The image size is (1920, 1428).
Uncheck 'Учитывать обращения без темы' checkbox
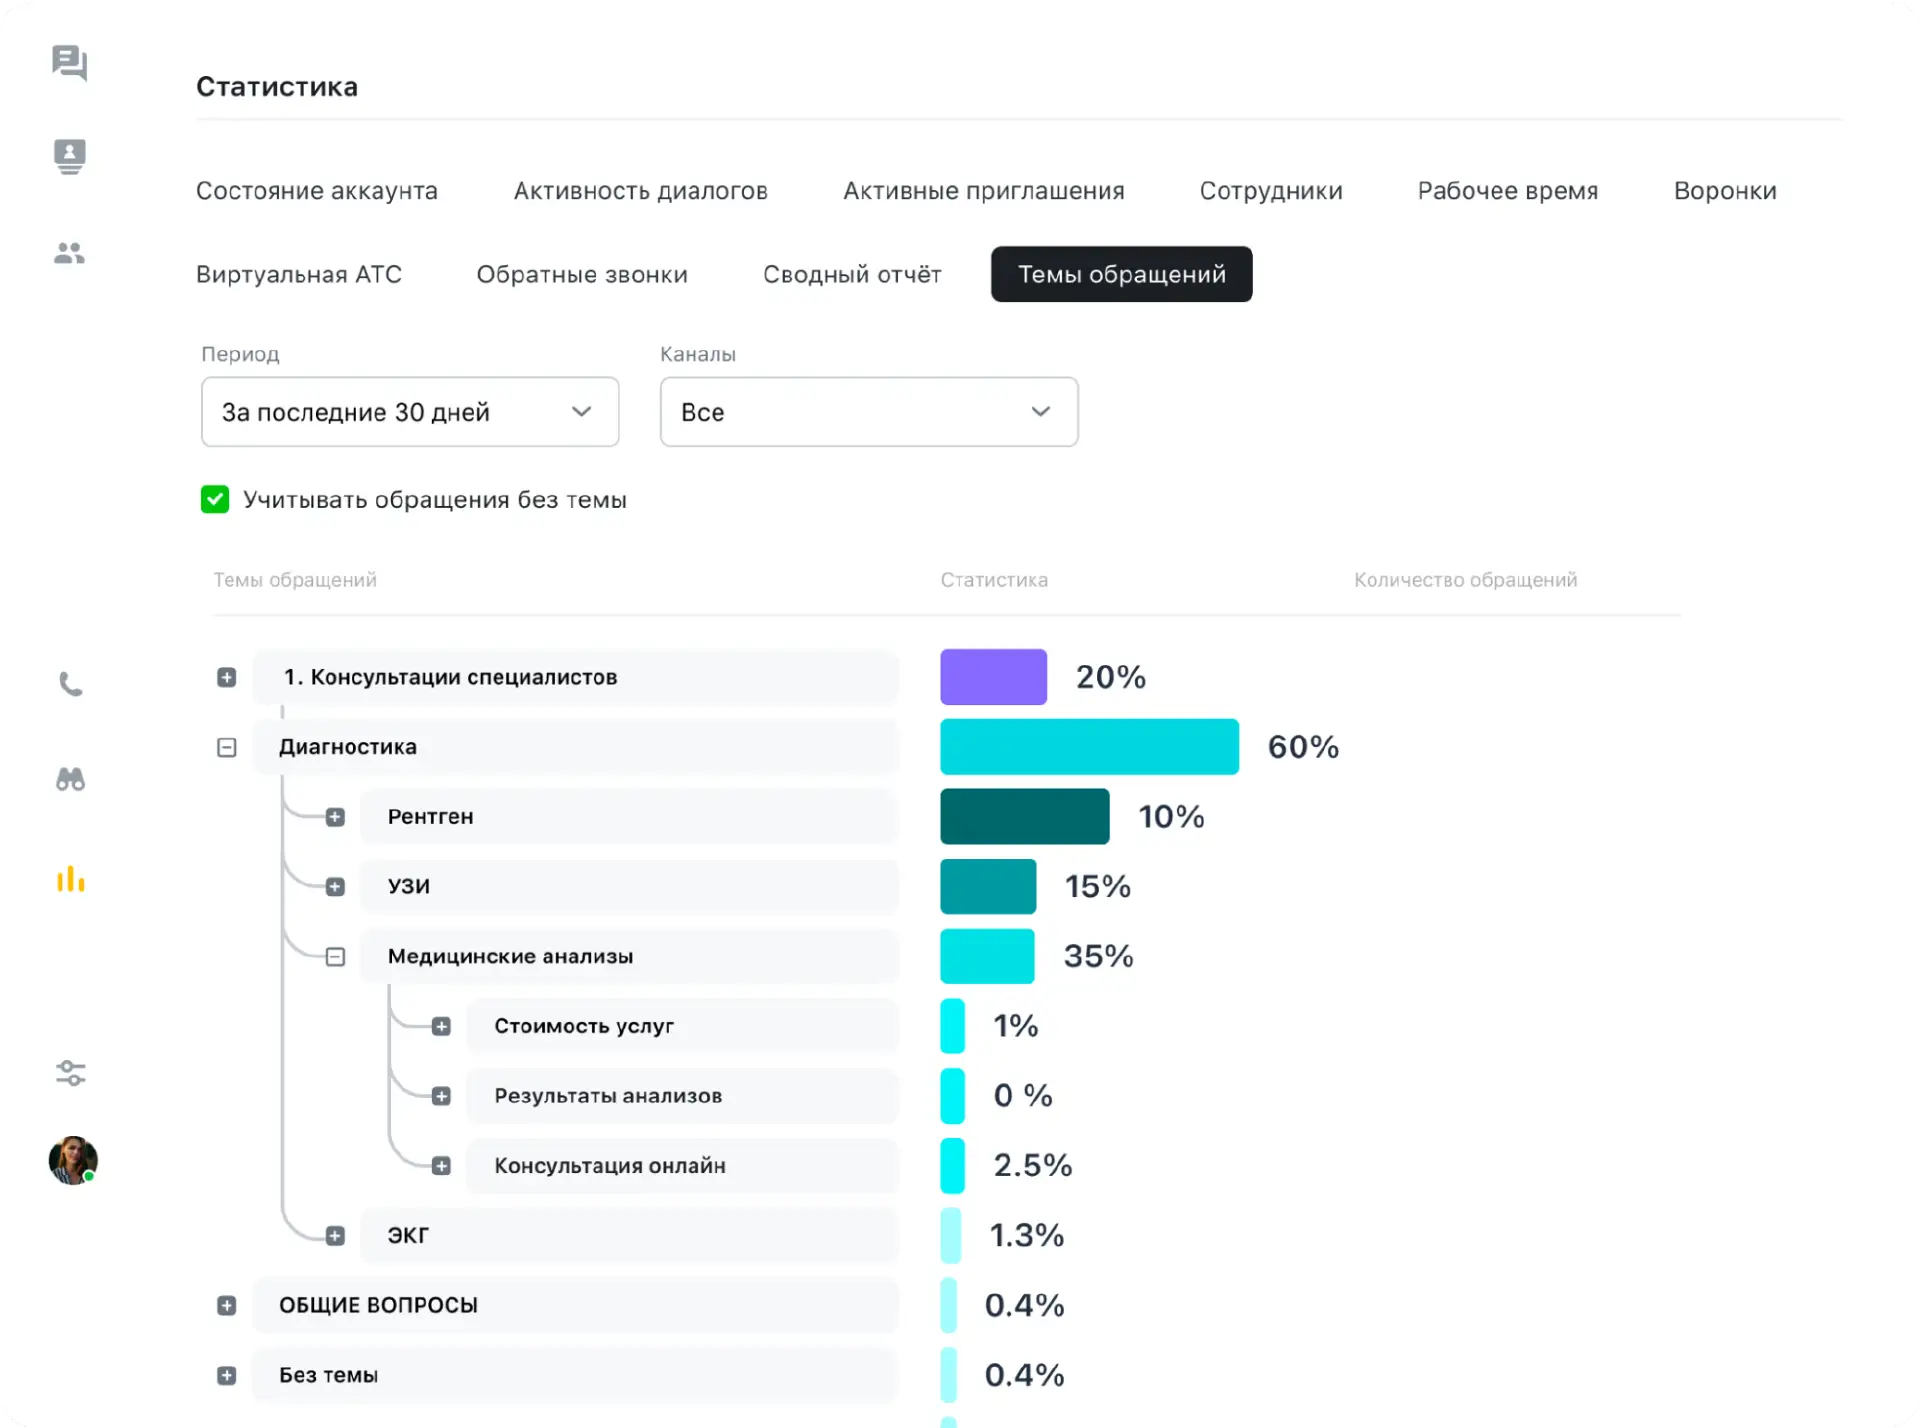pyautogui.click(x=215, y=499)
